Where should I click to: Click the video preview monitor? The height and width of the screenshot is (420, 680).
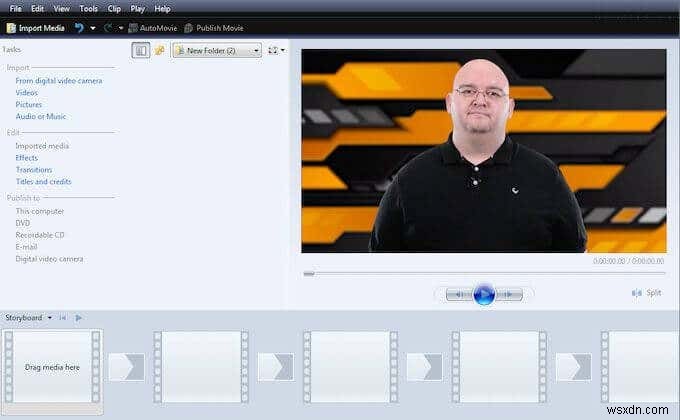click(x=484, y=151)
